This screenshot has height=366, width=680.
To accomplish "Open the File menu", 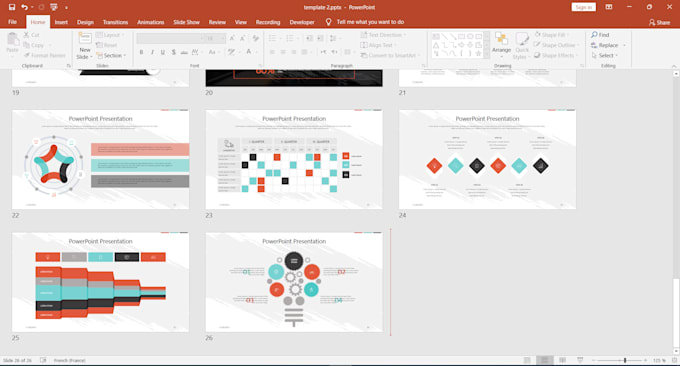I will click(13, 22).
